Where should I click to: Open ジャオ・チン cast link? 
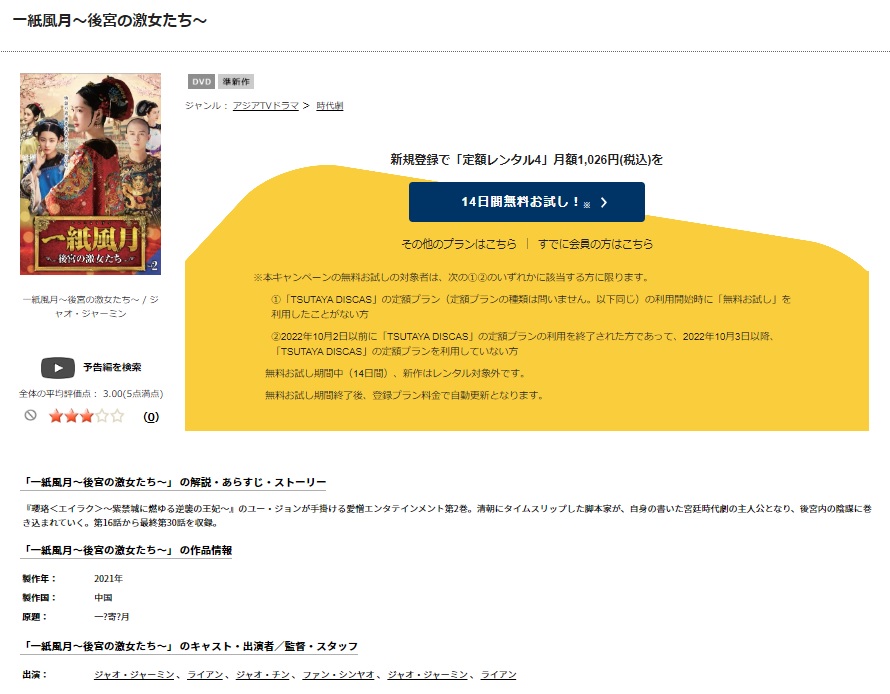[x=263, y=675]
